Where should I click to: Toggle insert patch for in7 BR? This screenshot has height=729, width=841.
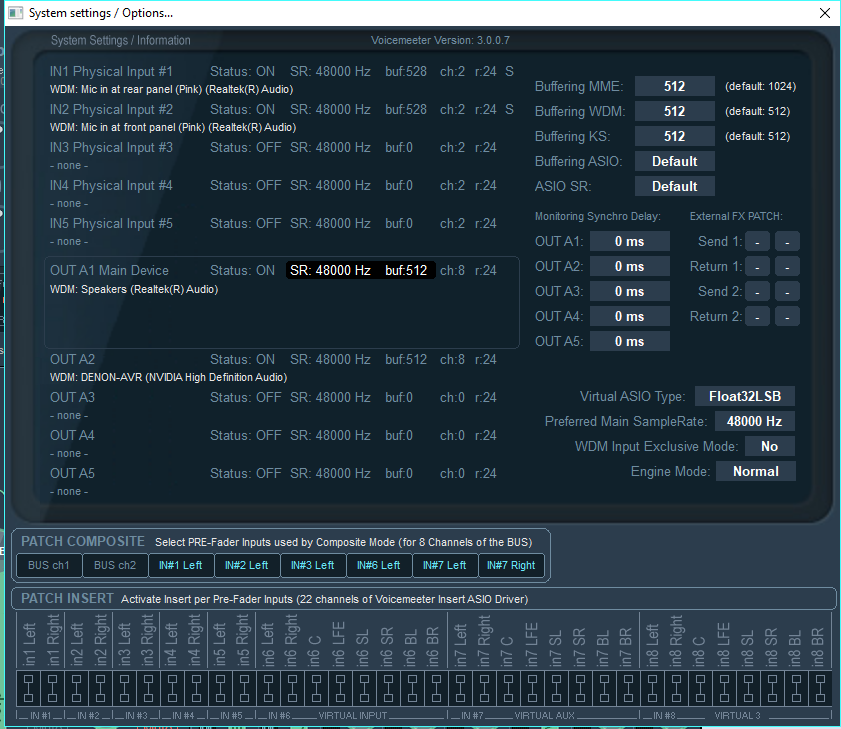(x=628, y=688)
